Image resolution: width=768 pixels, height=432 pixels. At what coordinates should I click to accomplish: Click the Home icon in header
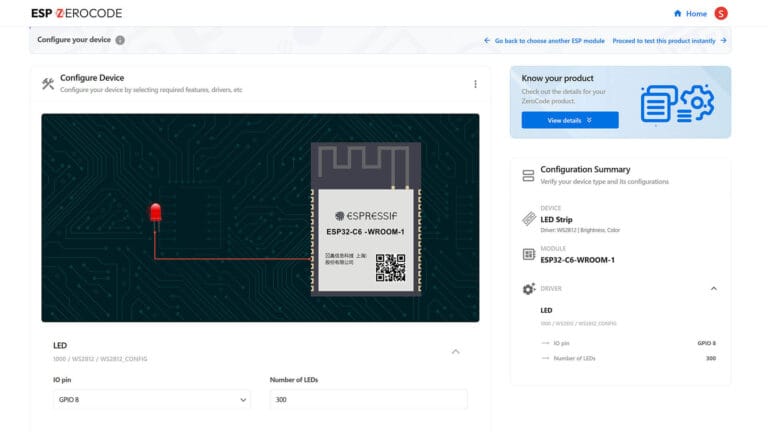tap(678, 13)
